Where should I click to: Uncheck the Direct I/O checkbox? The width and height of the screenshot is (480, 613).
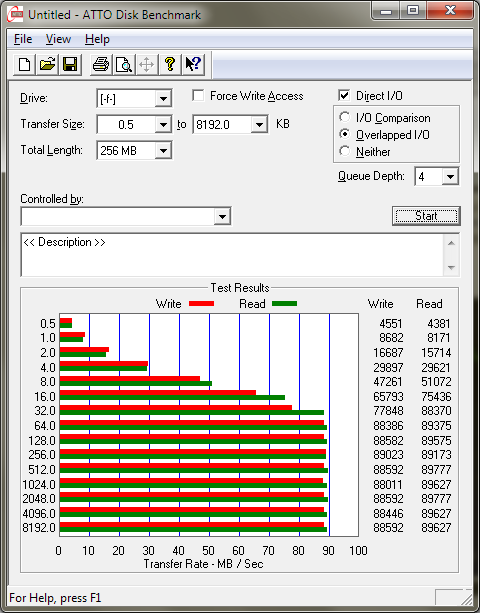point(344,96)
